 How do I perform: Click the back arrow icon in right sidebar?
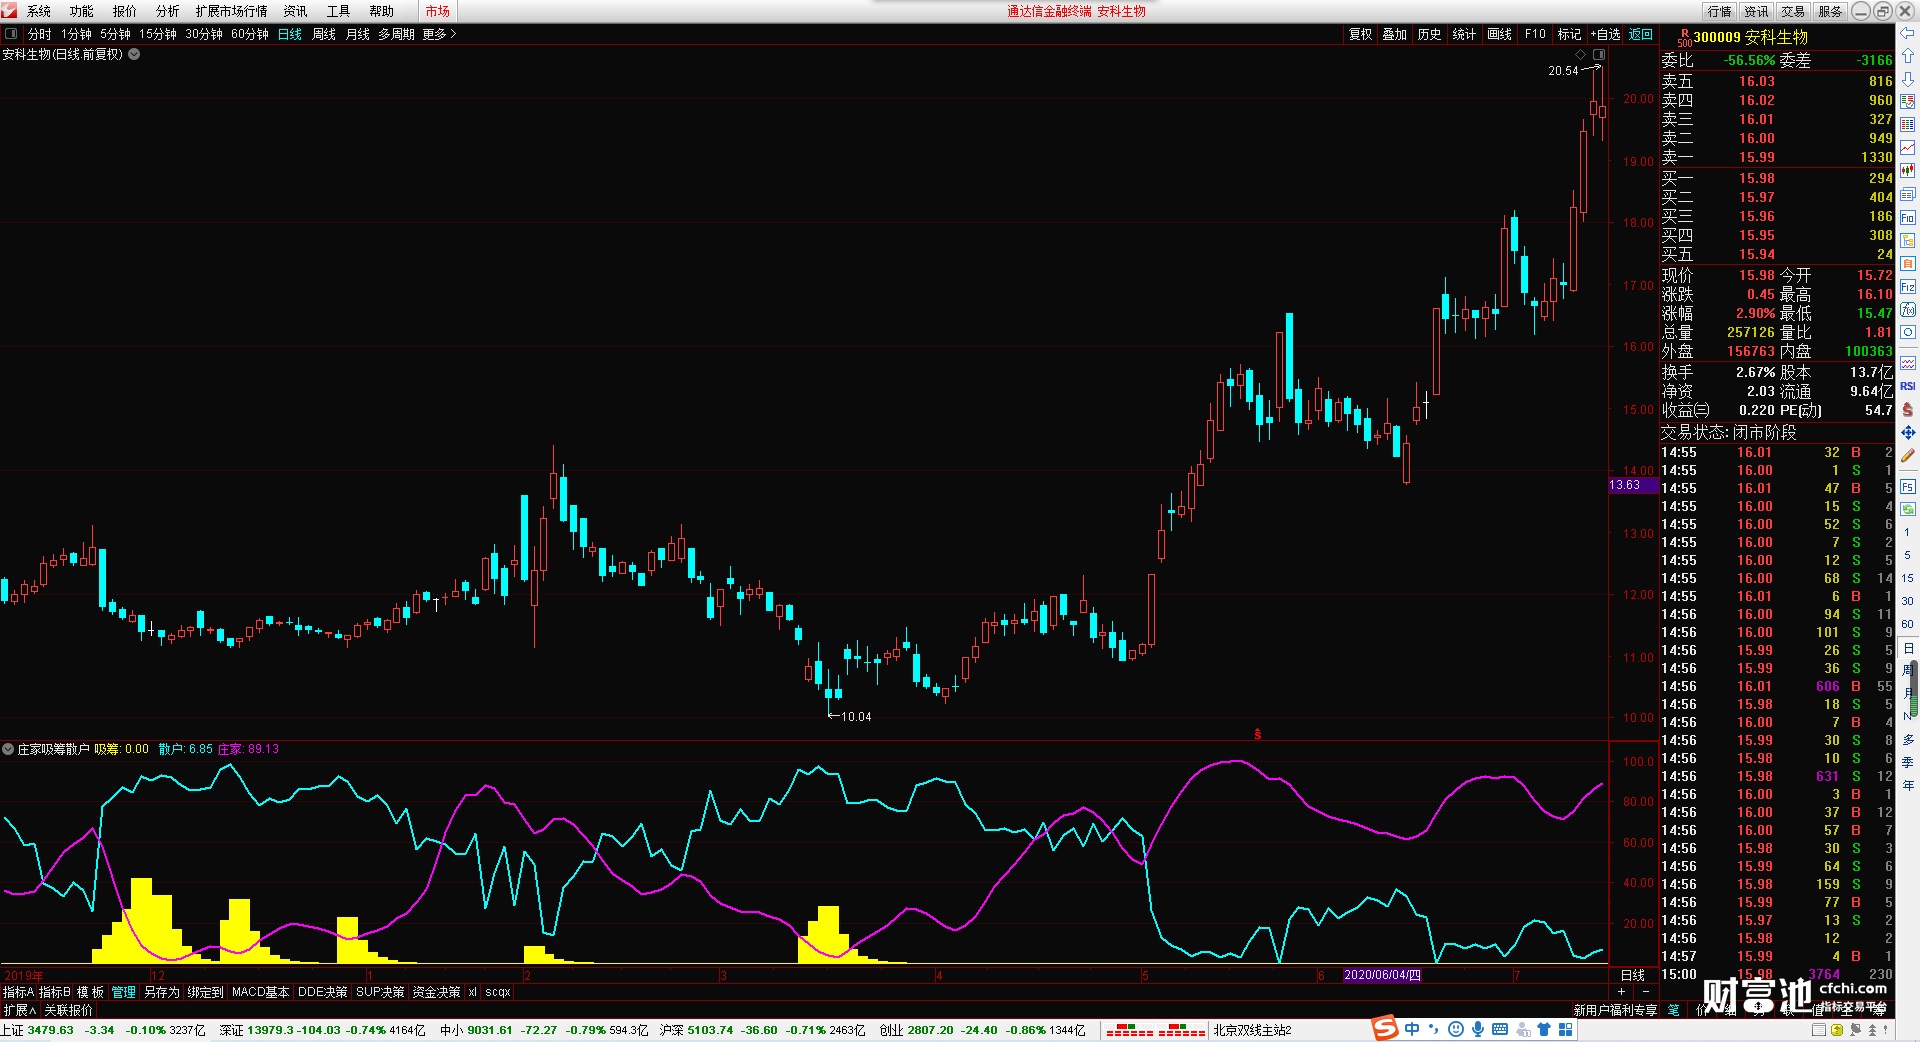[x=1908, y=33]
